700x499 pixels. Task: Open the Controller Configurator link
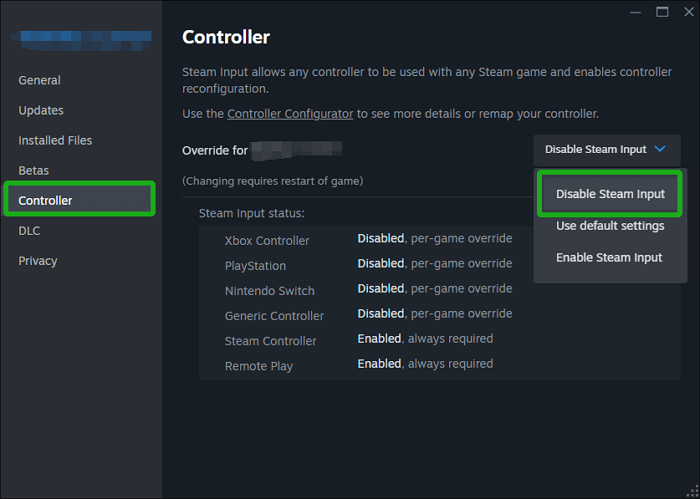click(x=290, y=113)
